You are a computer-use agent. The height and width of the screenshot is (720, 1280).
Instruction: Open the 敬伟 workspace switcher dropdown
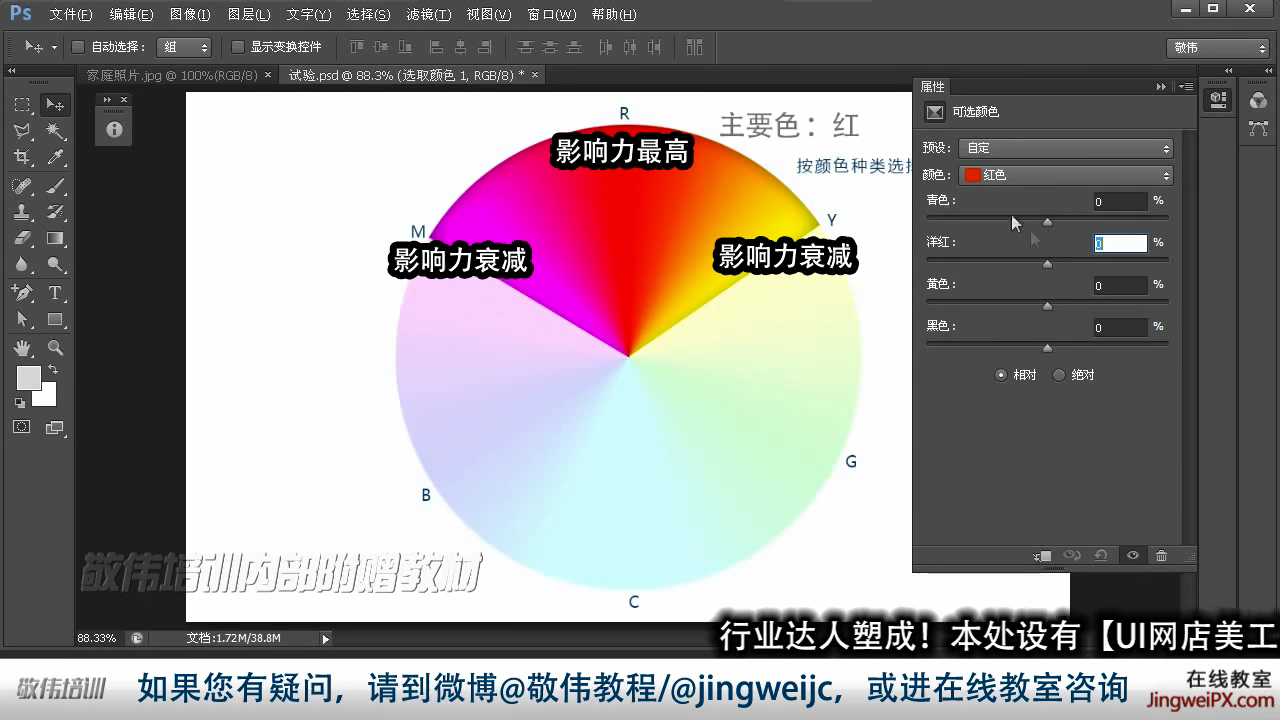(1218, 48)
